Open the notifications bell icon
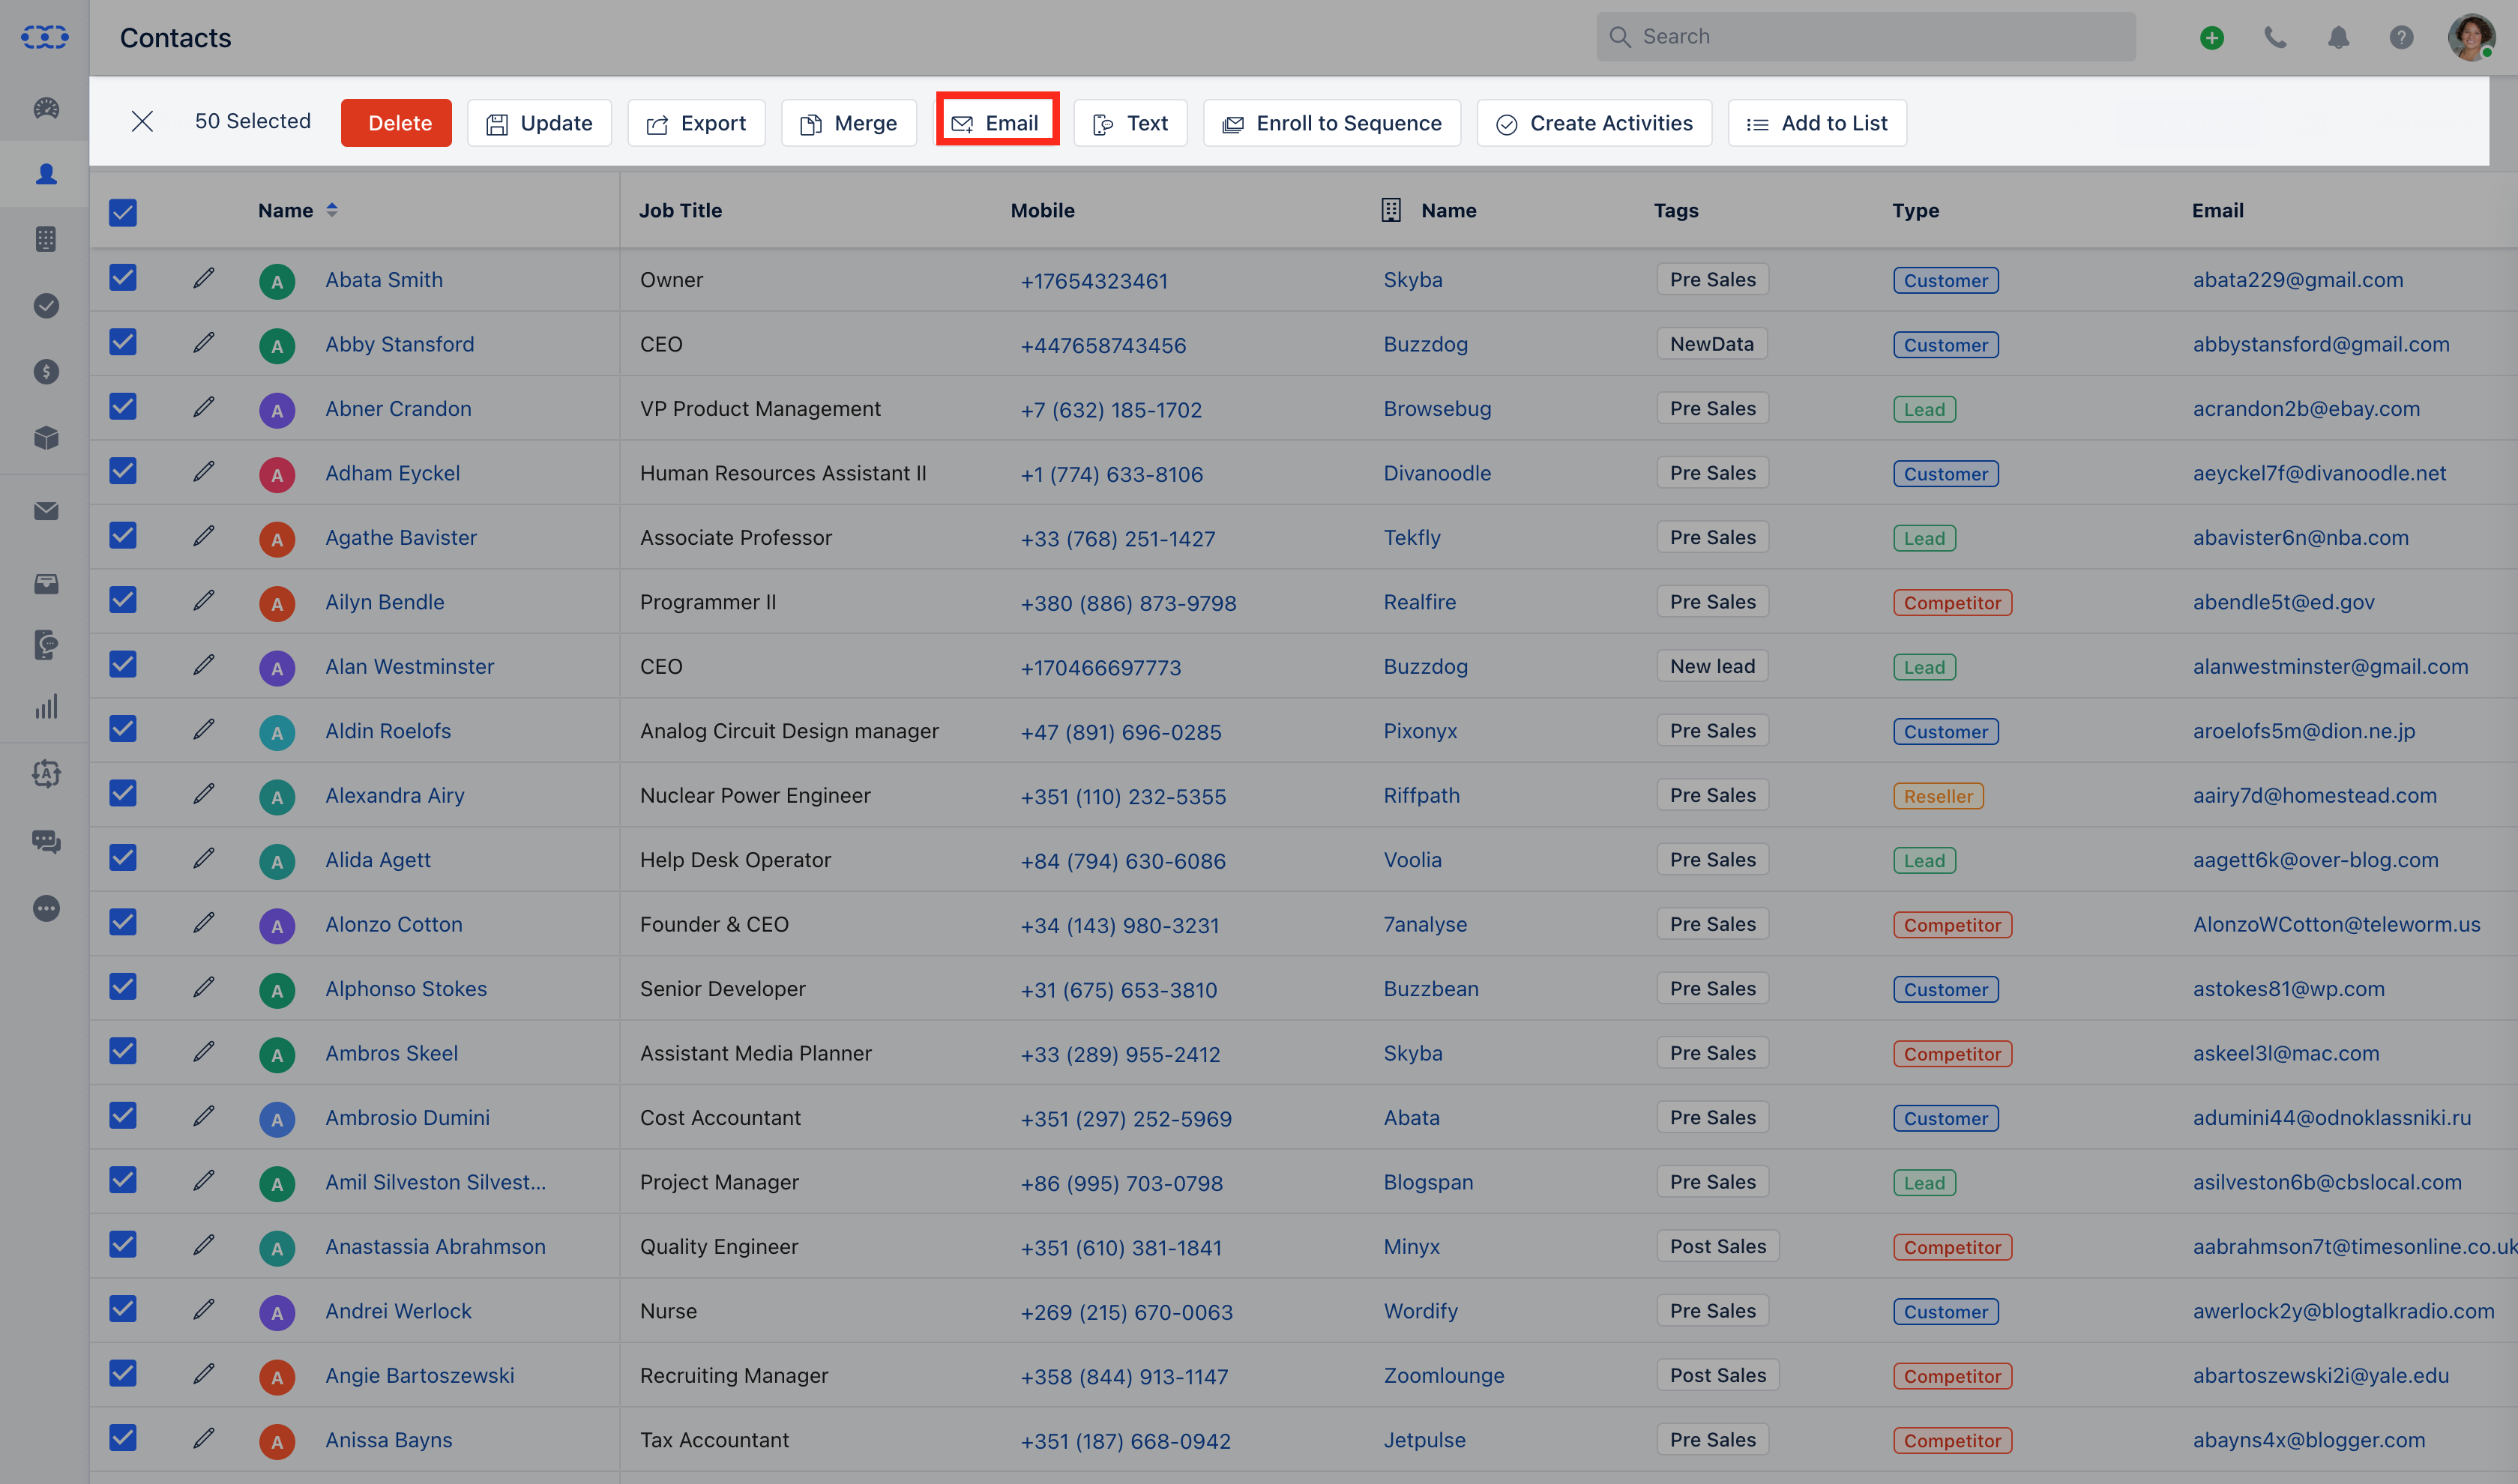2518x1484 pixels. coord(2338,38)
